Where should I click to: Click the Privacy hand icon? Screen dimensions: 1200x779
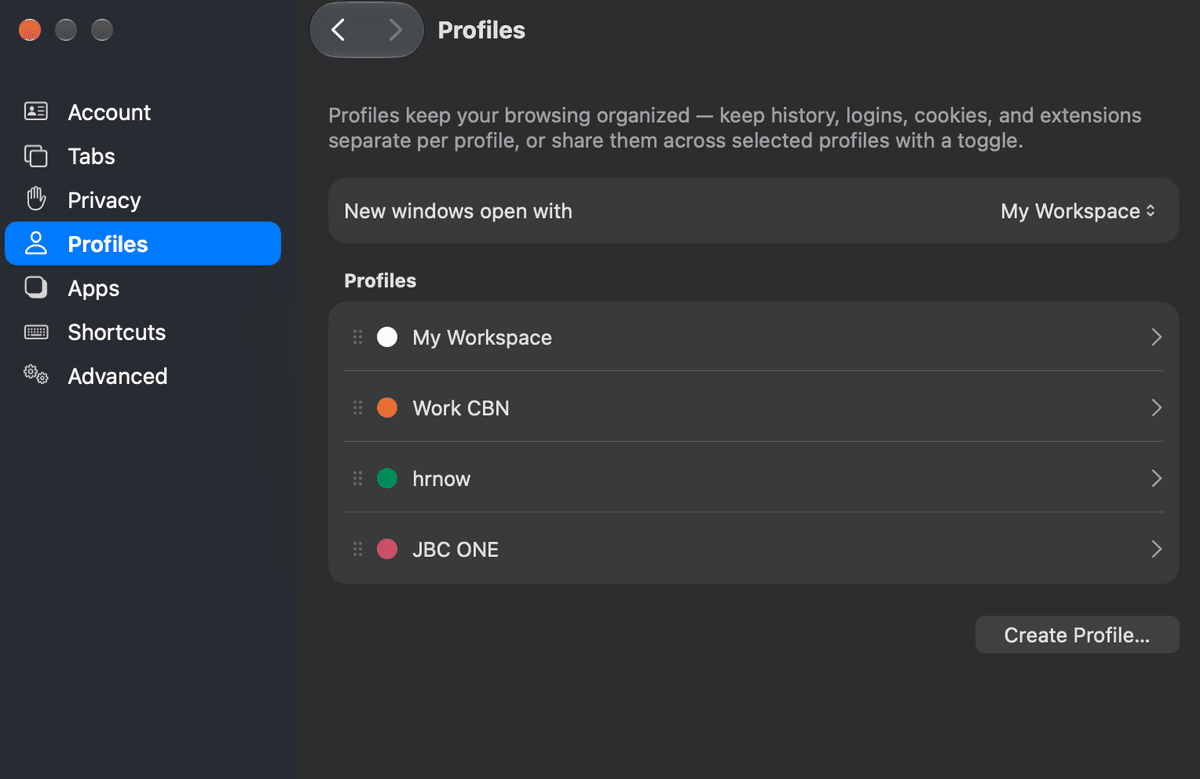click(36, 199)
